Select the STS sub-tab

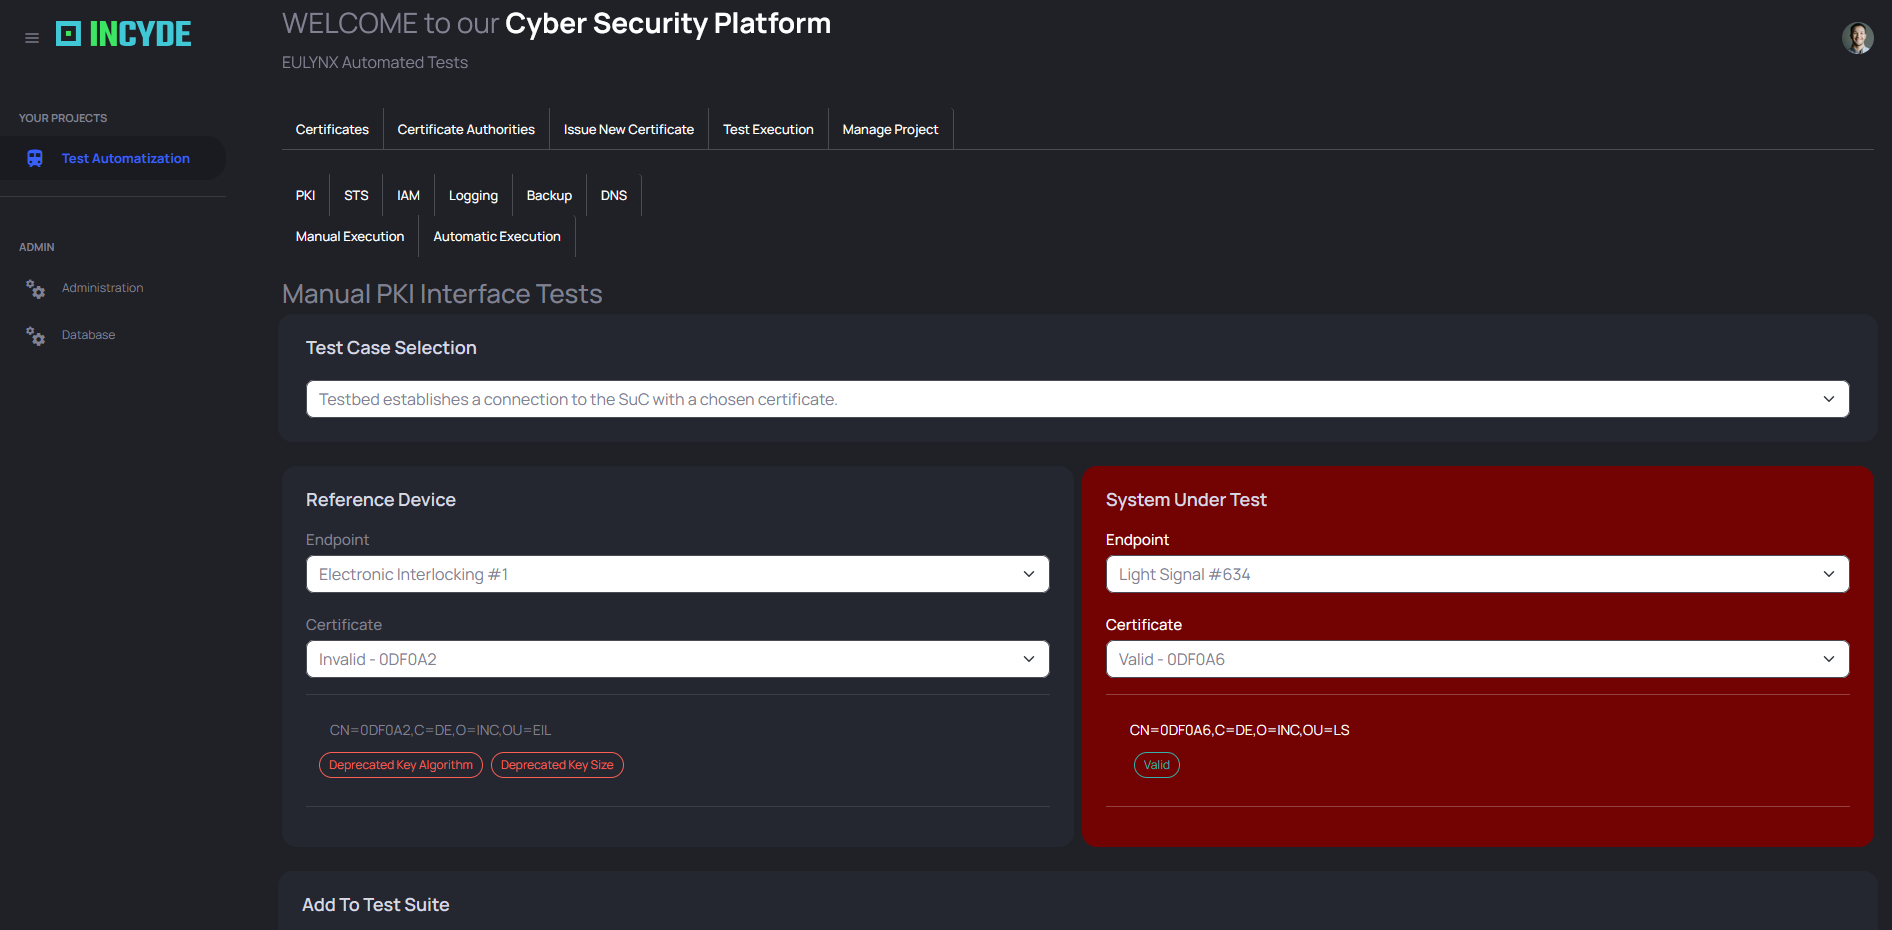[x=356, y=195]
